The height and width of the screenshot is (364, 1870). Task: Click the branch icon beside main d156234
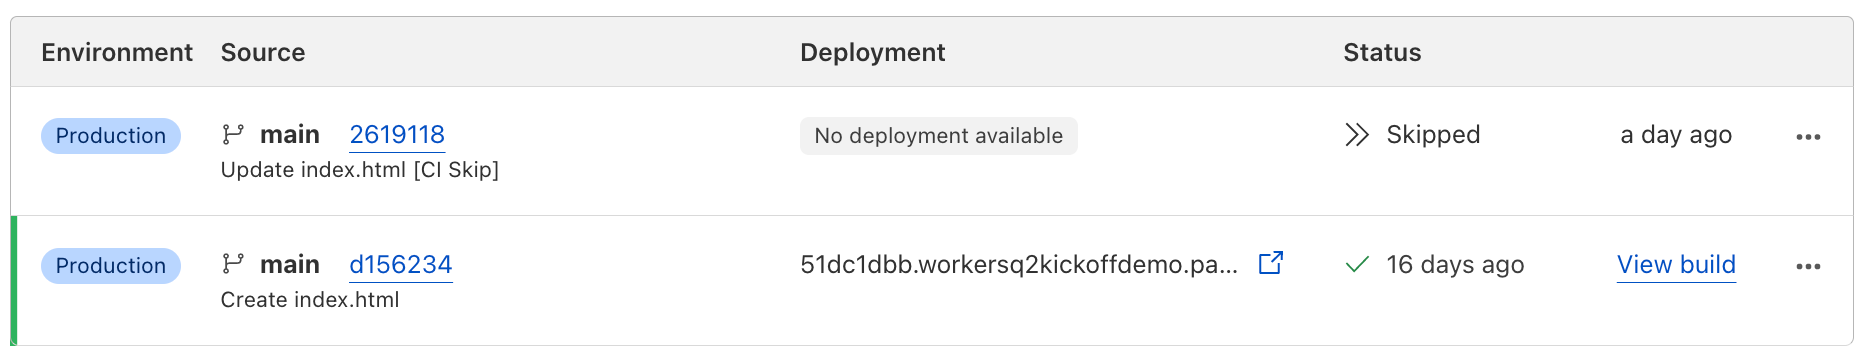[x=233, y=264]
